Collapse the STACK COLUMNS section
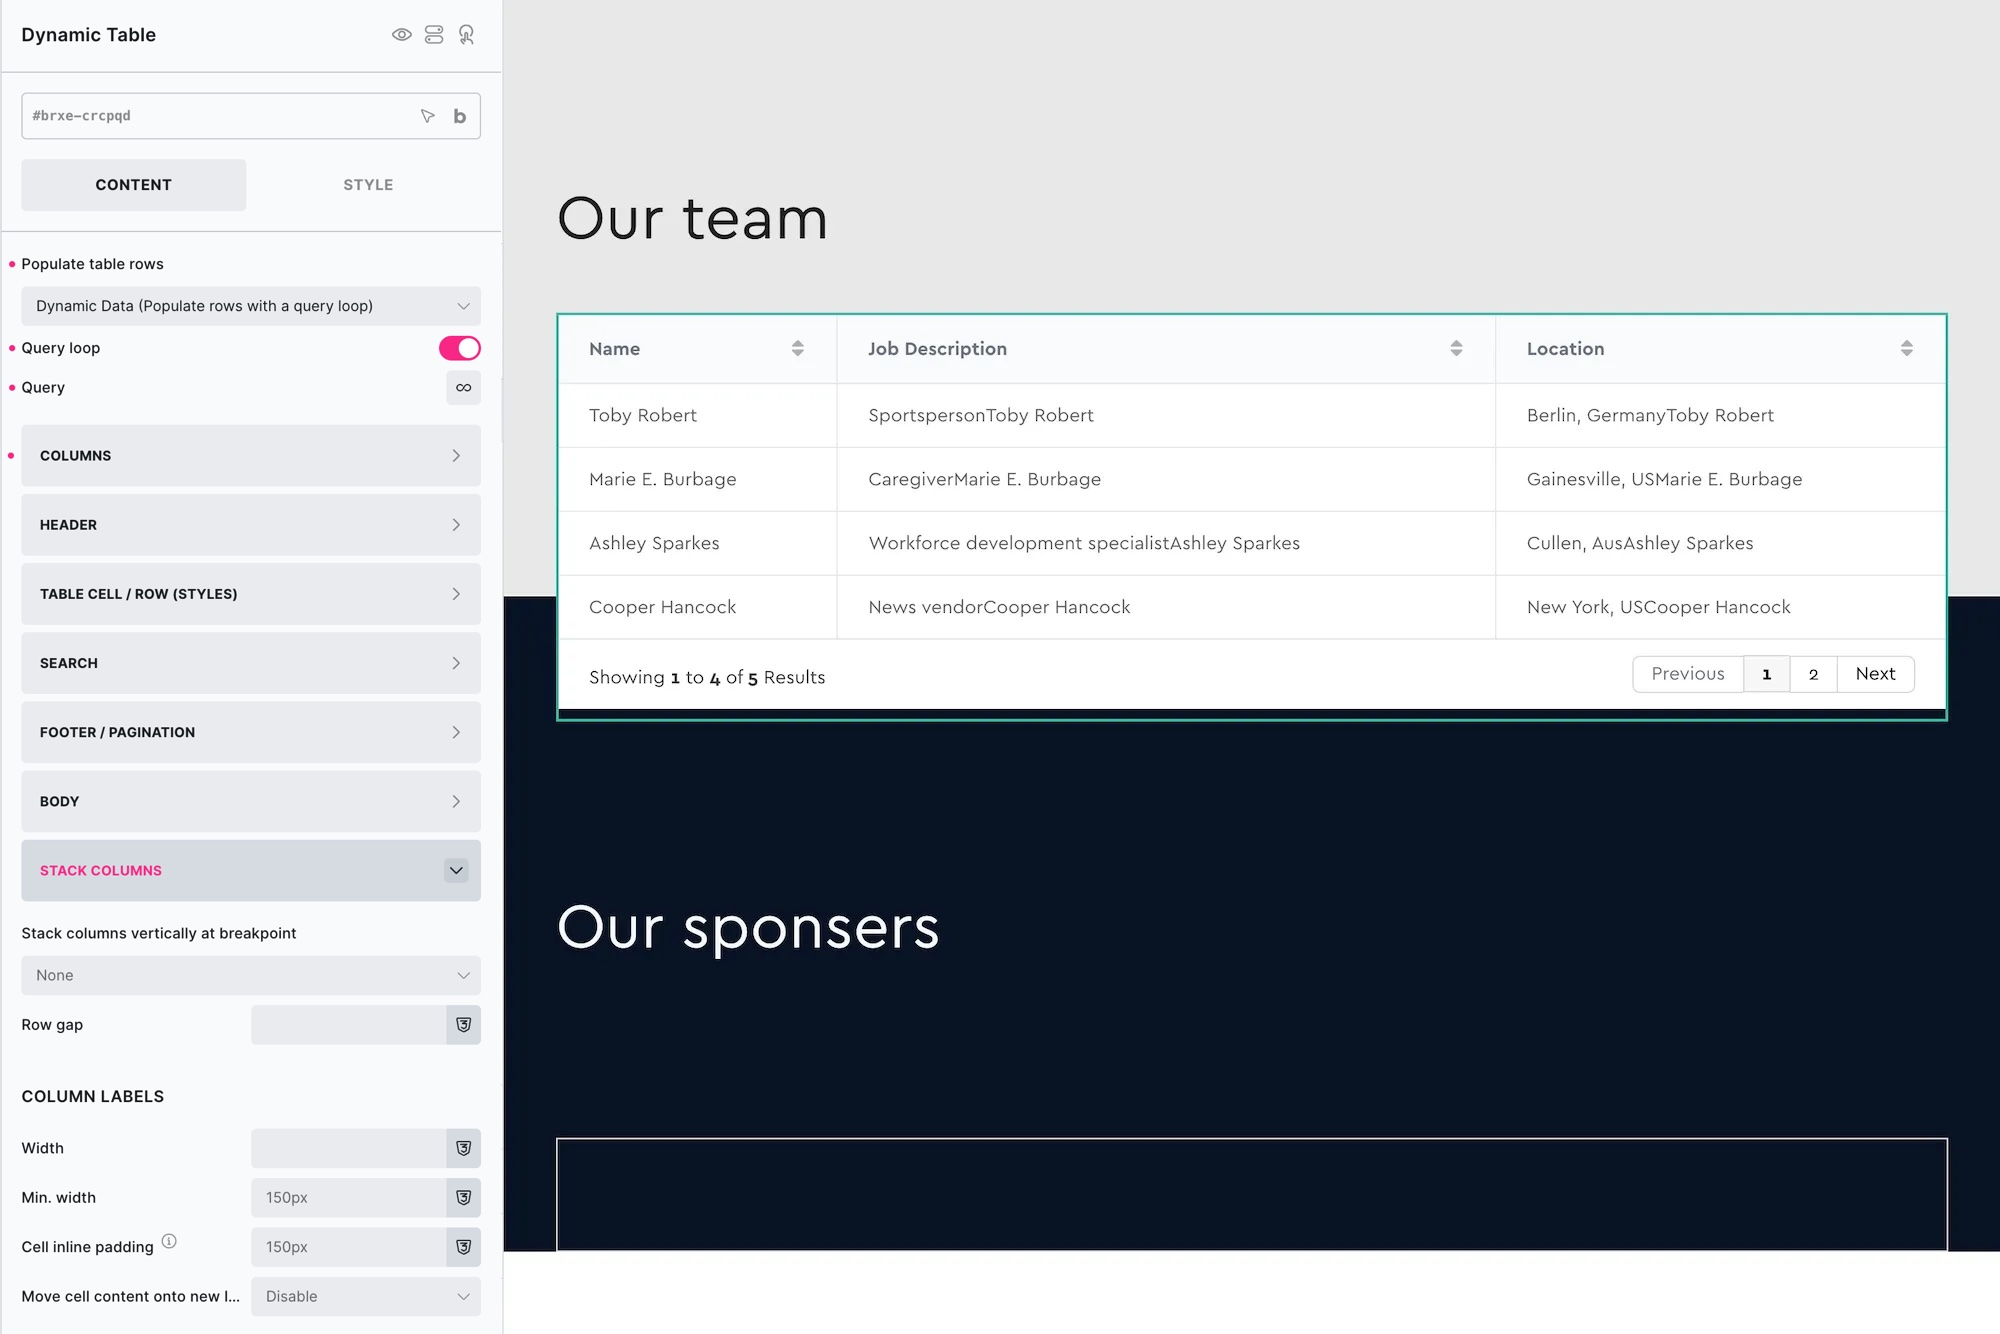 456,871
